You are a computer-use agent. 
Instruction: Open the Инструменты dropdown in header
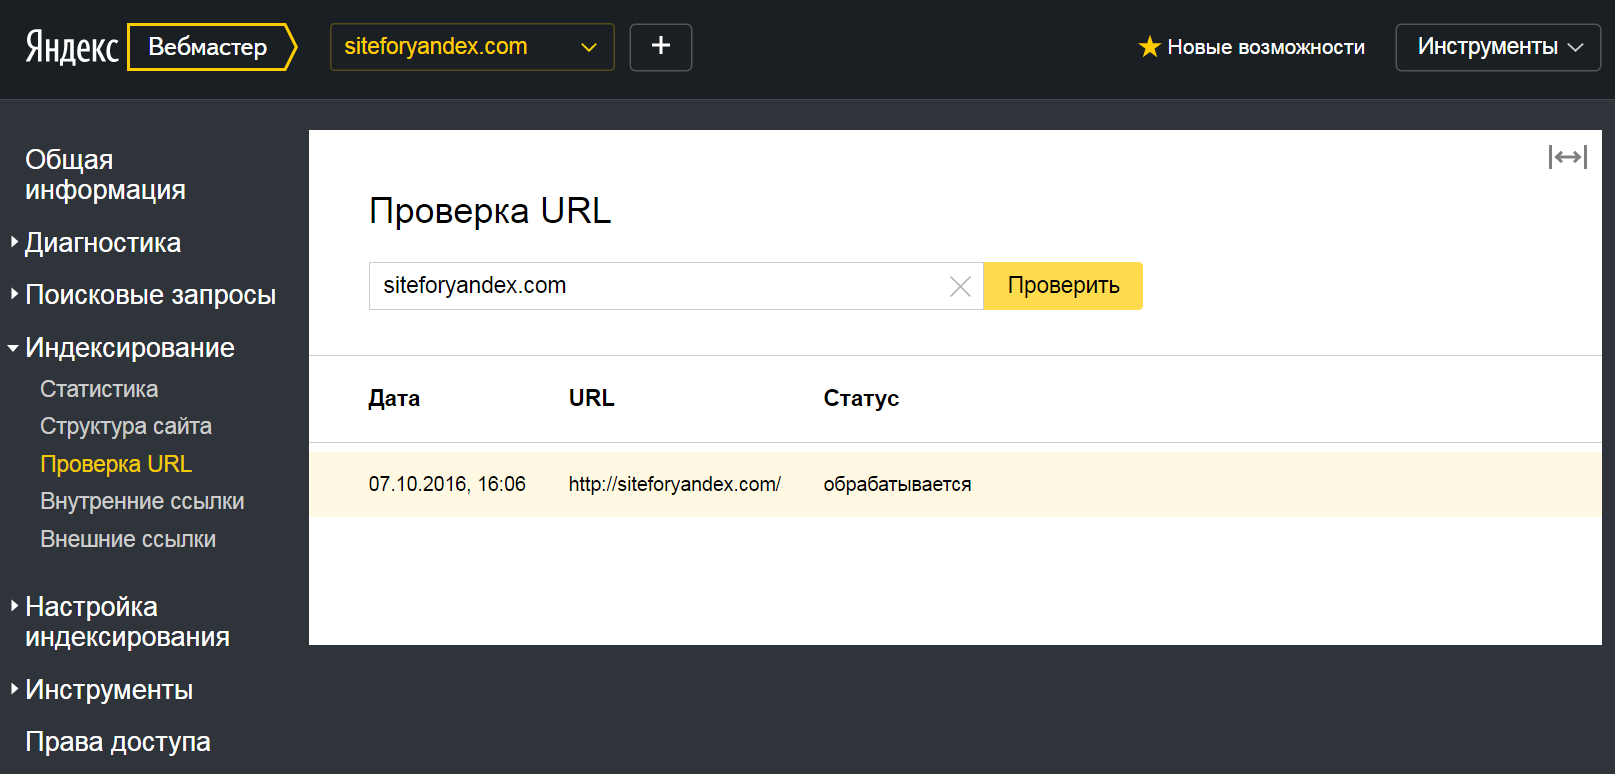tap(1497, 47)
